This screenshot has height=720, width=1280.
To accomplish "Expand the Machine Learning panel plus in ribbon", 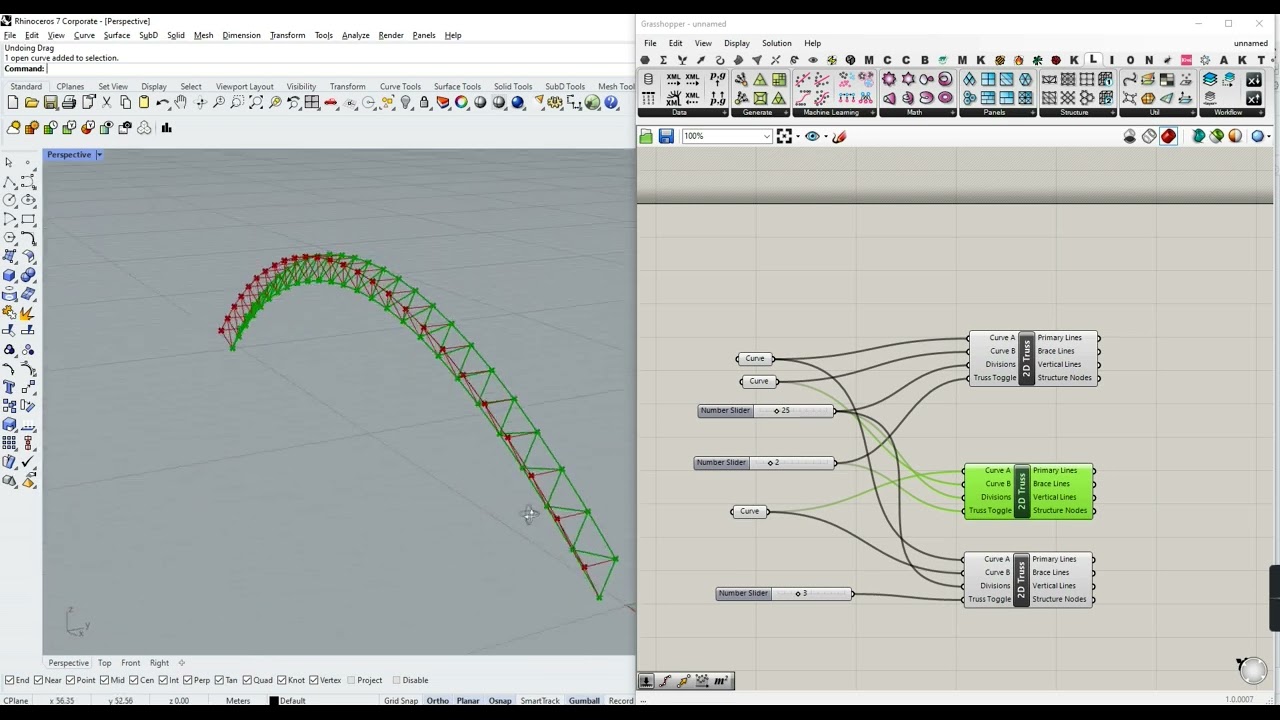I will click(872, 112).
